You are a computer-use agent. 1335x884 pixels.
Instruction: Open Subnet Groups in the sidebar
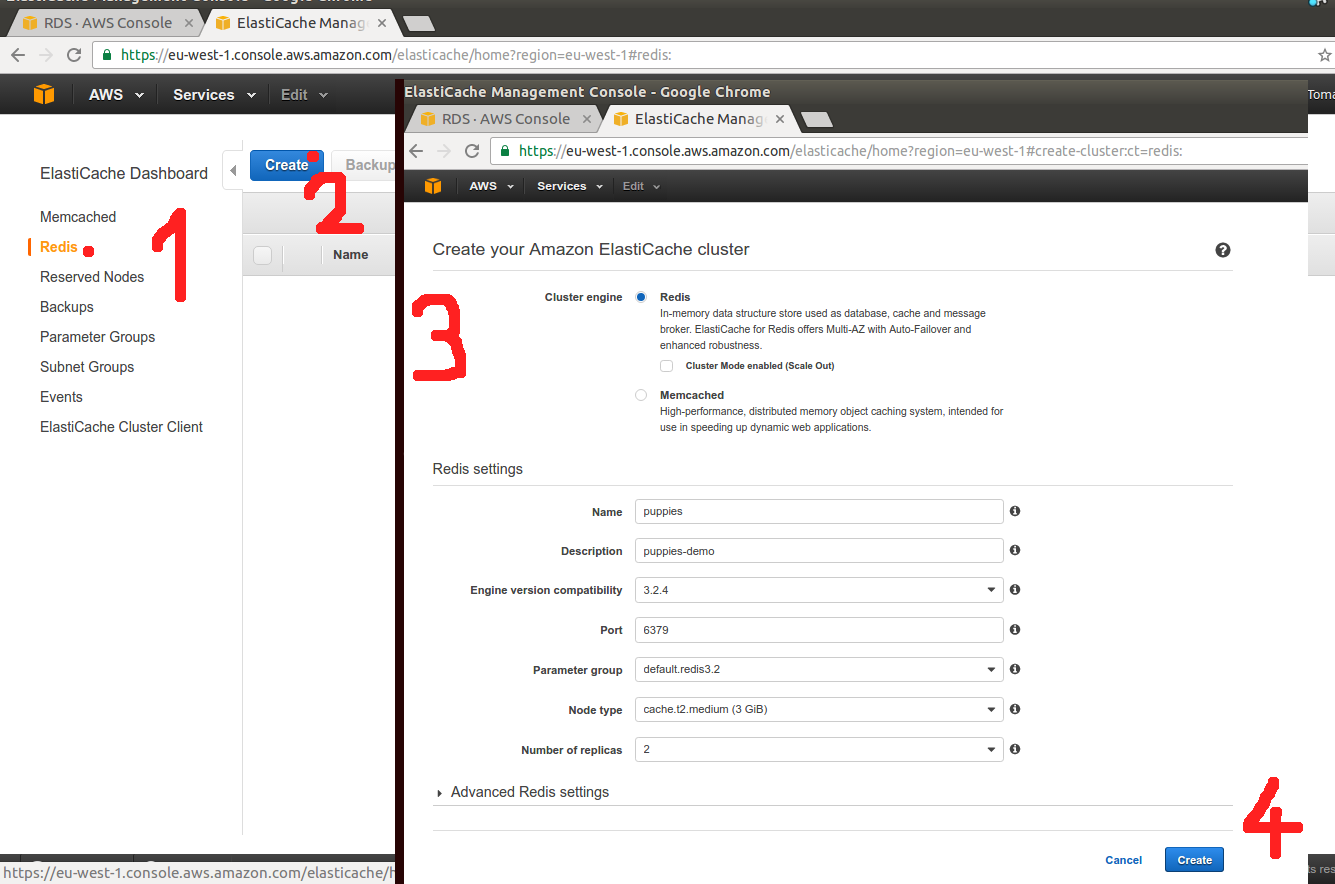pyautogui.click(x=87, y=367)
